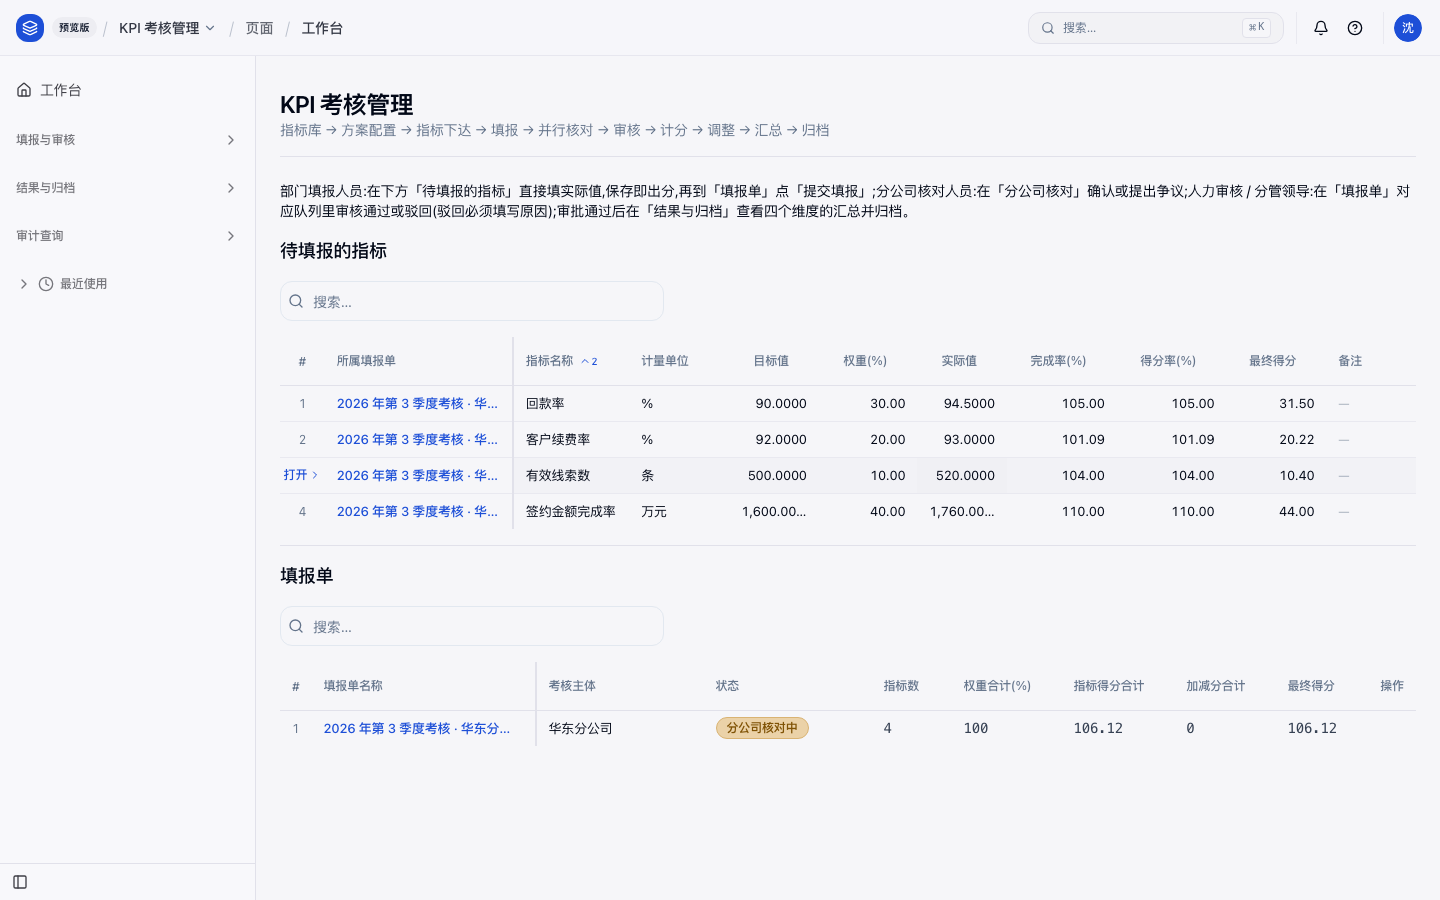The width and height of the screenshot is (1440, 900).
Task: Toggle sort arrow on 指标名称 column
Action: point(589,361)
